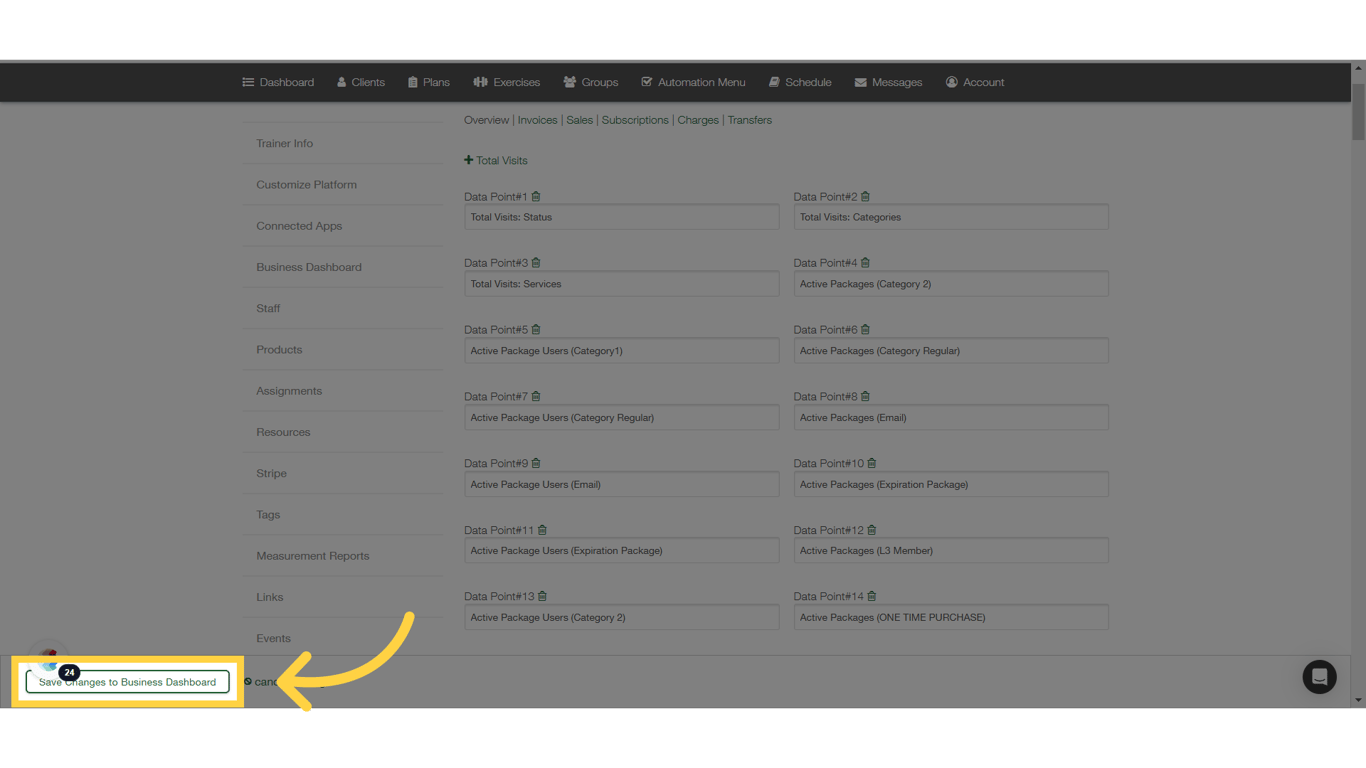Open Measurement Reports in the sidebar
Viewport: 1366px width, 768px height.
click(343, 556)
